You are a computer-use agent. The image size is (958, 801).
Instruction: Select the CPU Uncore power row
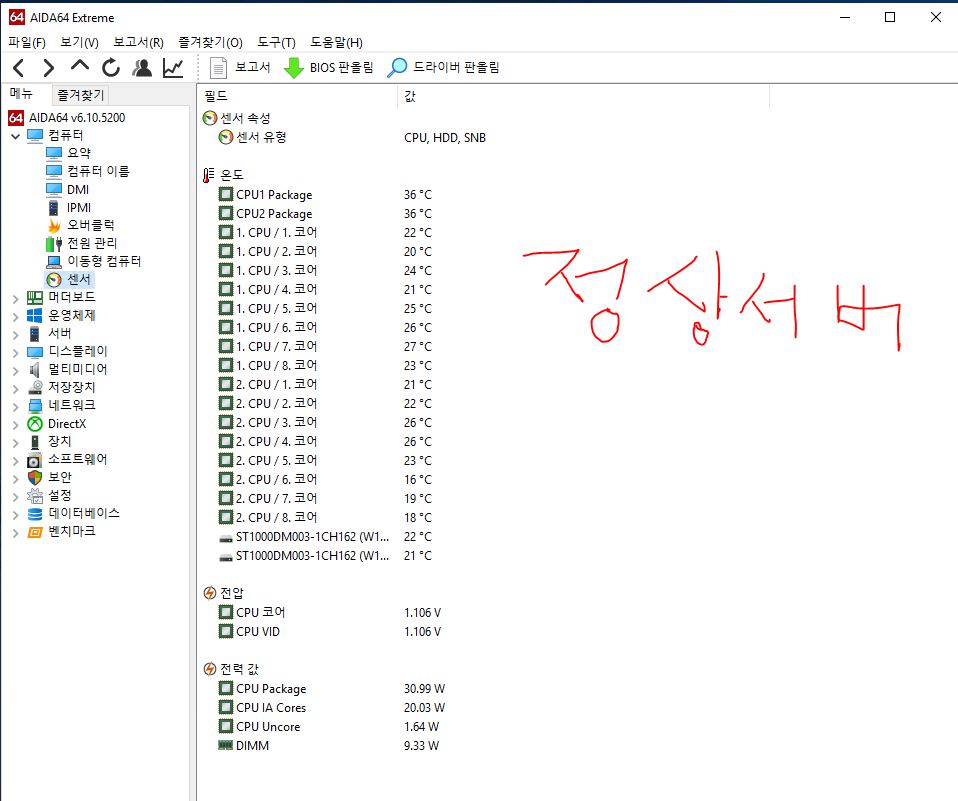tap(330, 726)
